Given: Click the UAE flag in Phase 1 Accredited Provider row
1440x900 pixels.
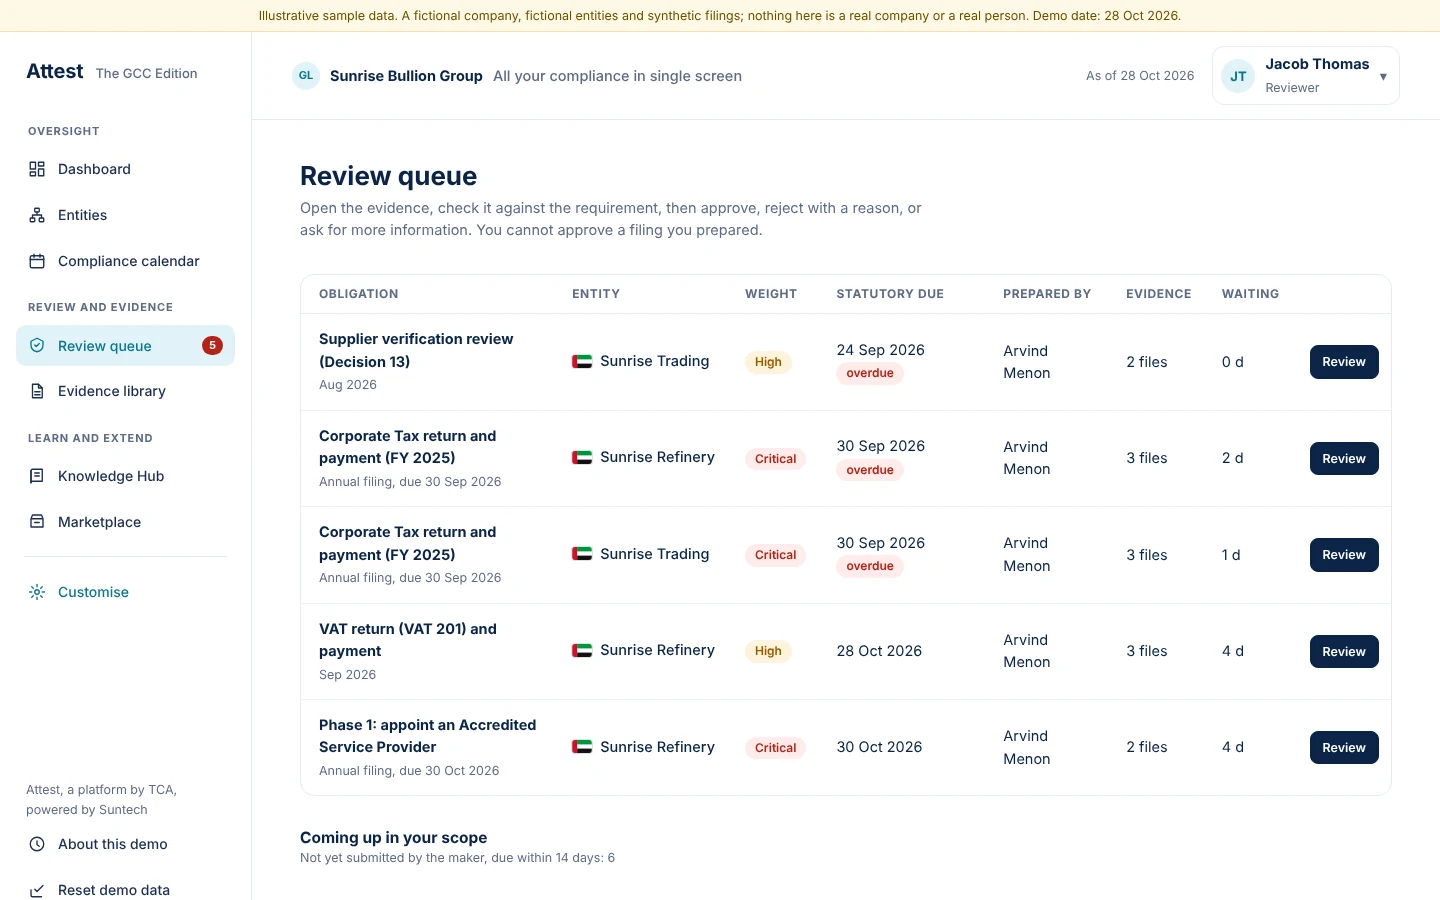Looking at the screenshot, I should pos(582,747).
